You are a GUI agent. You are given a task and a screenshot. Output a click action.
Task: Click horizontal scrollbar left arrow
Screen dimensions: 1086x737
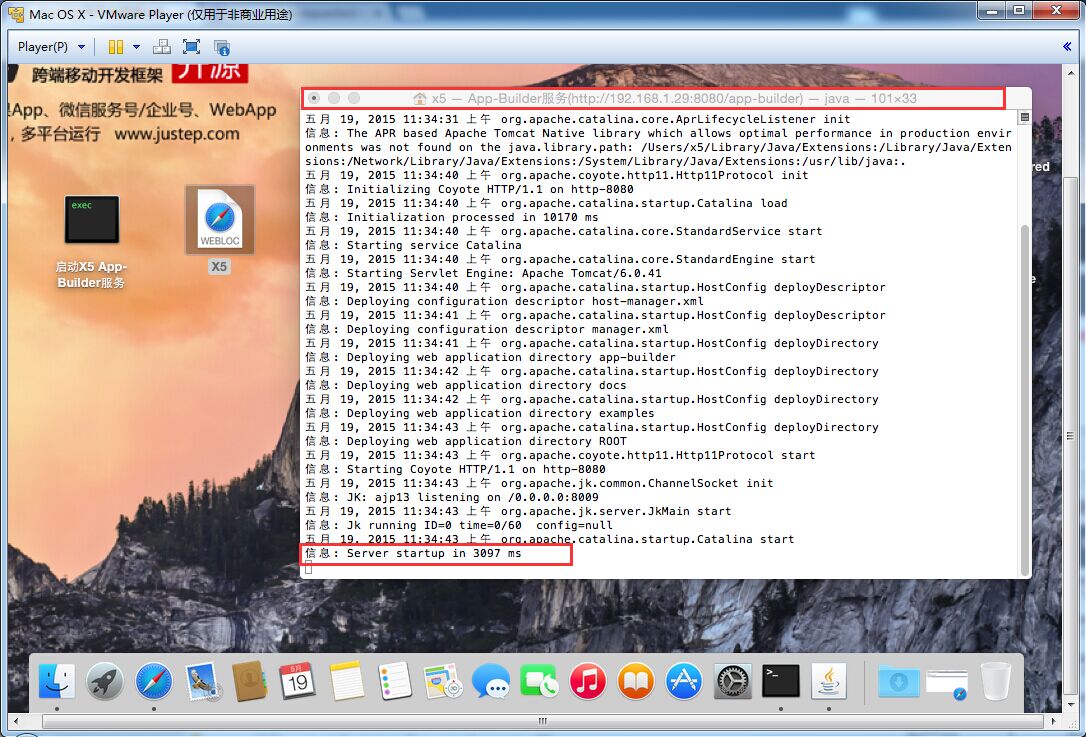[16, 721]
